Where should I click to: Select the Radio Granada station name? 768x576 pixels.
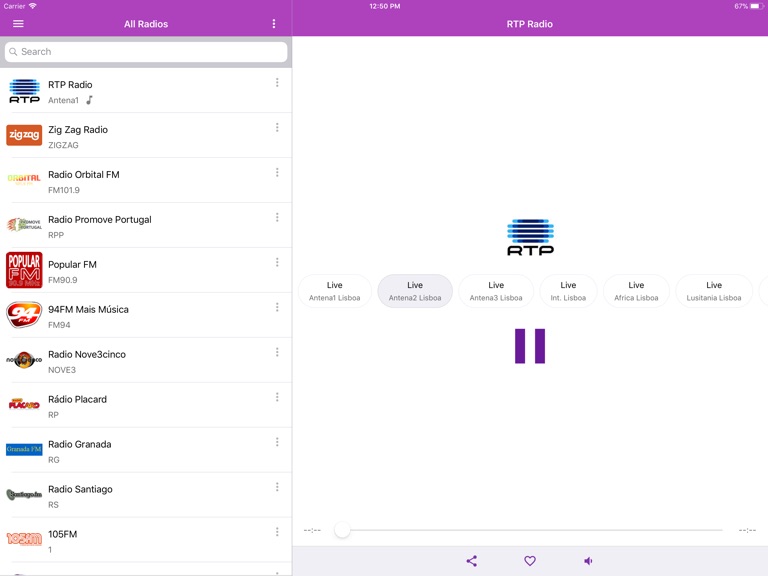(80, 444)
